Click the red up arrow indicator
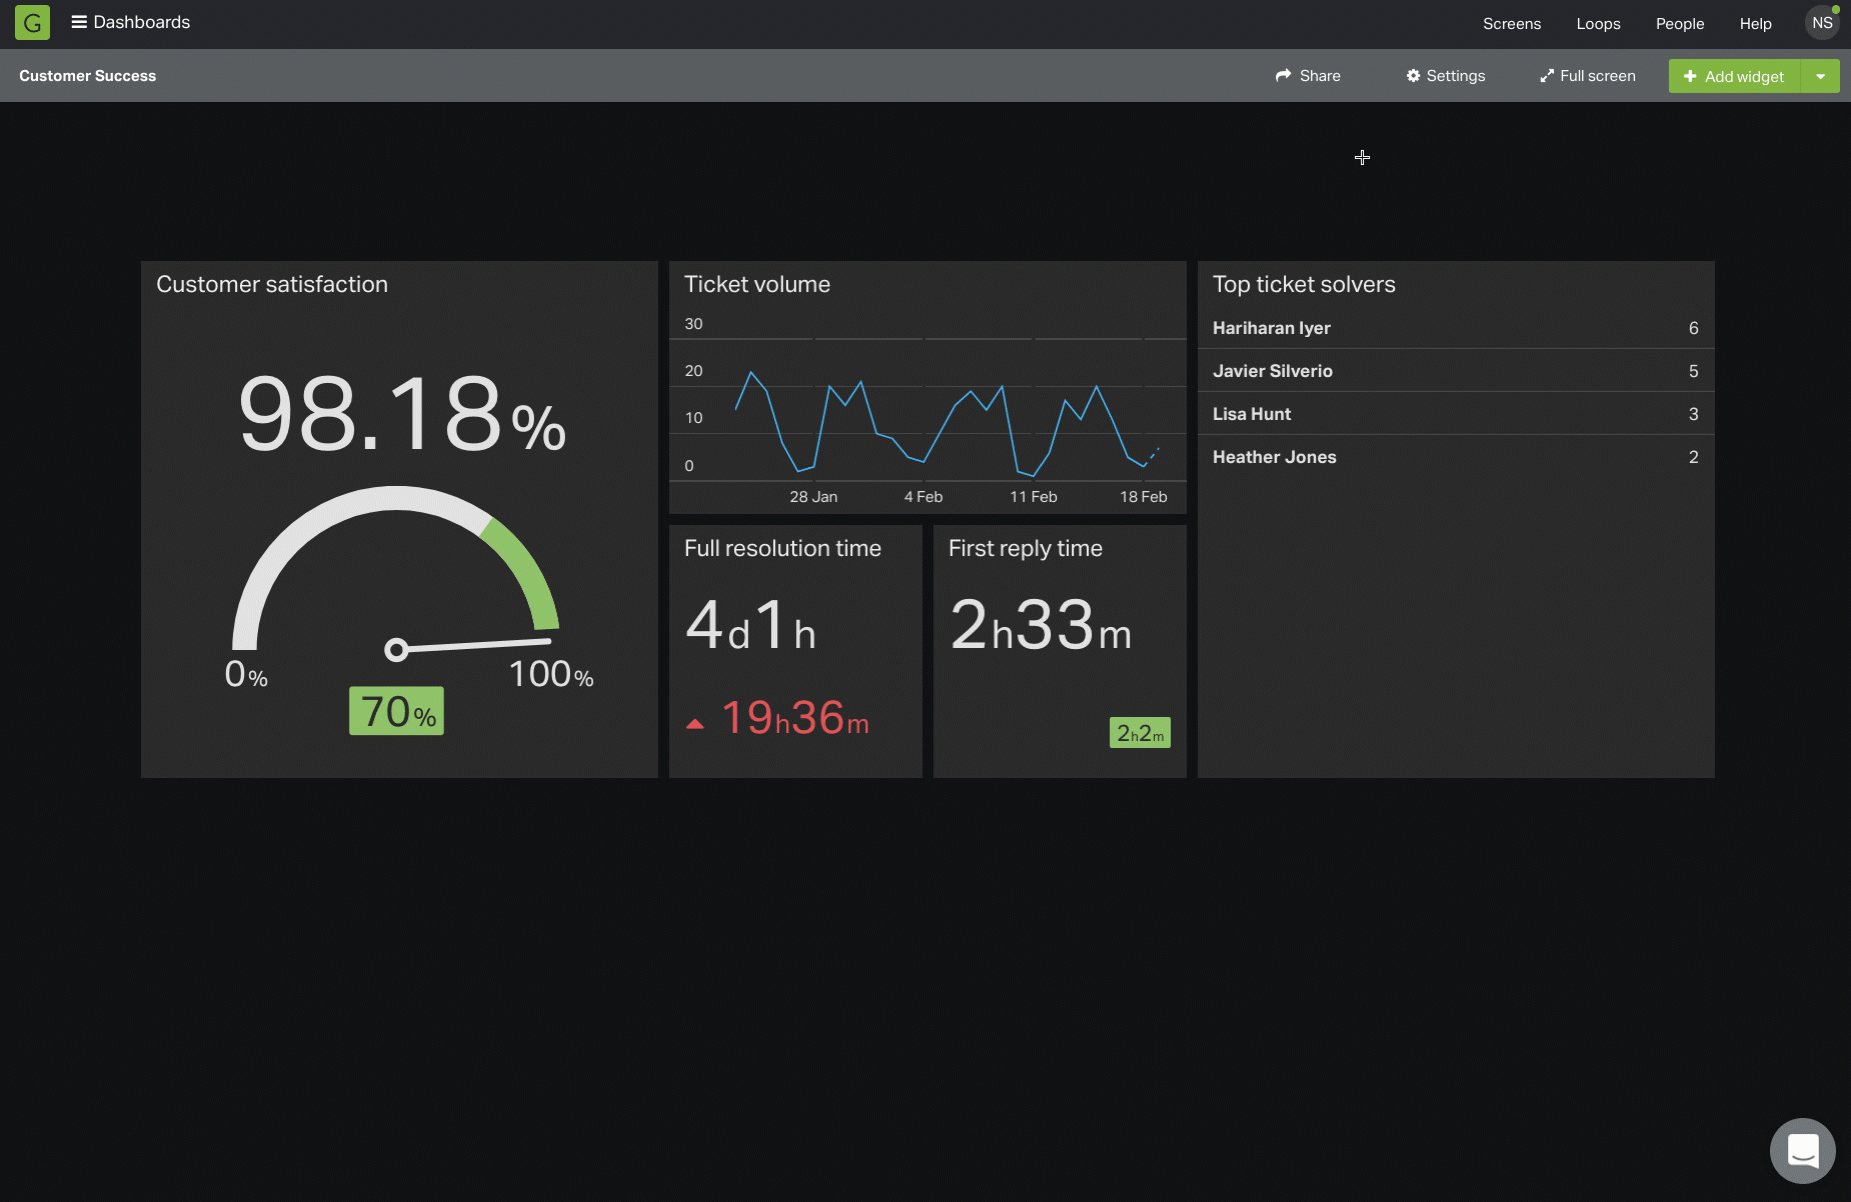 coord(695,724)
